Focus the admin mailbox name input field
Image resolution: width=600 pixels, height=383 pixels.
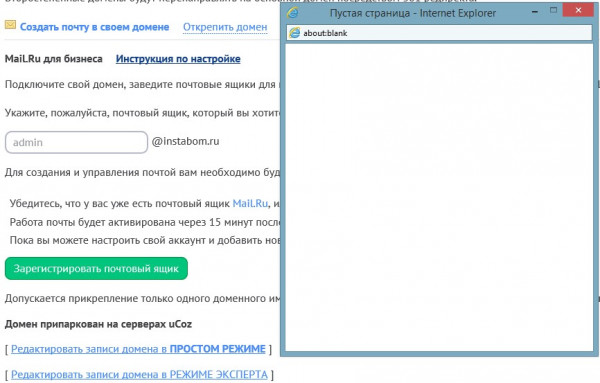point(77,142)
